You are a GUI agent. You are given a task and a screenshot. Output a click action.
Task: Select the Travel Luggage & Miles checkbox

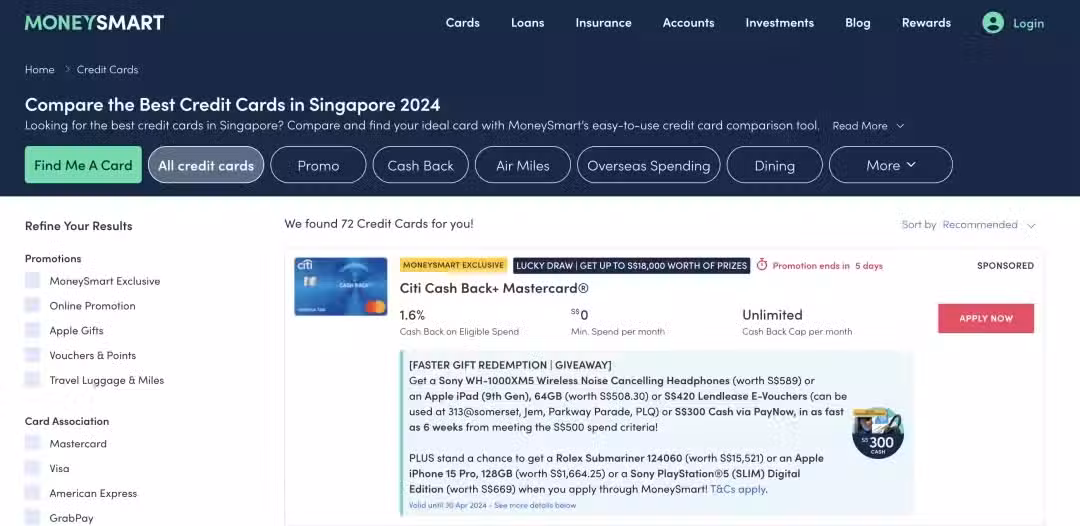pos(32,379)
